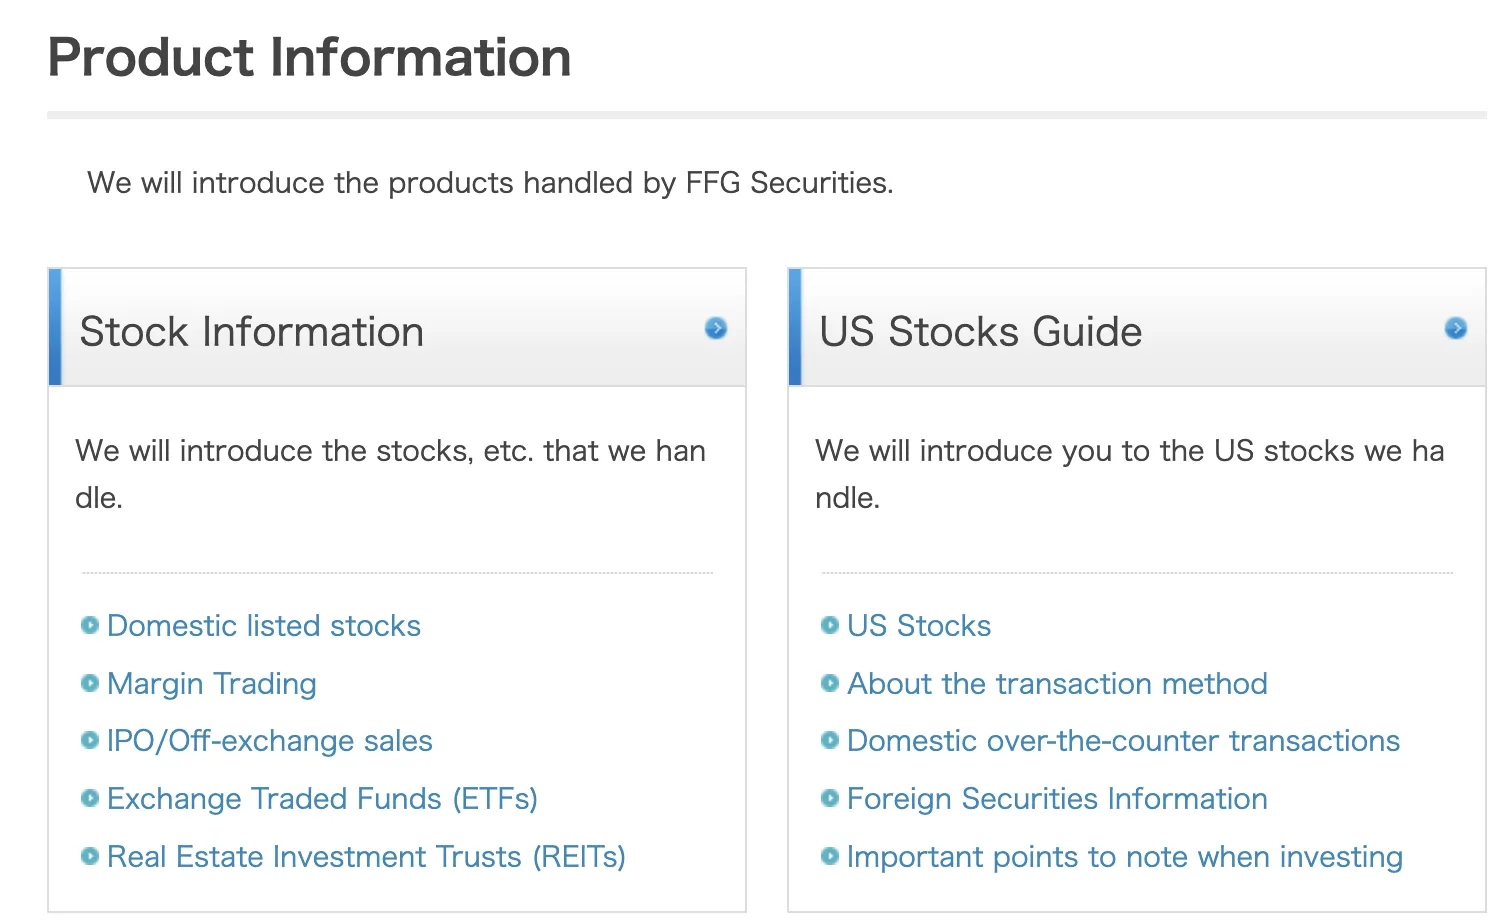Click bullet icon beside Exchange Traded Funds

tap(90, 798)
